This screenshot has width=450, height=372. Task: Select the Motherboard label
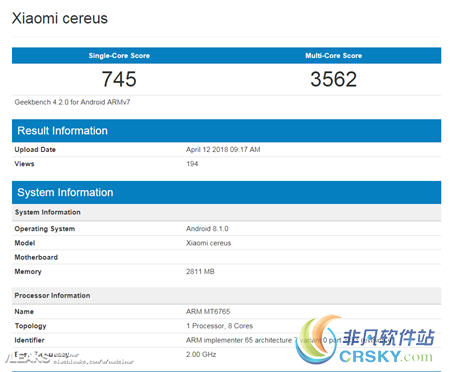(36, 257)
